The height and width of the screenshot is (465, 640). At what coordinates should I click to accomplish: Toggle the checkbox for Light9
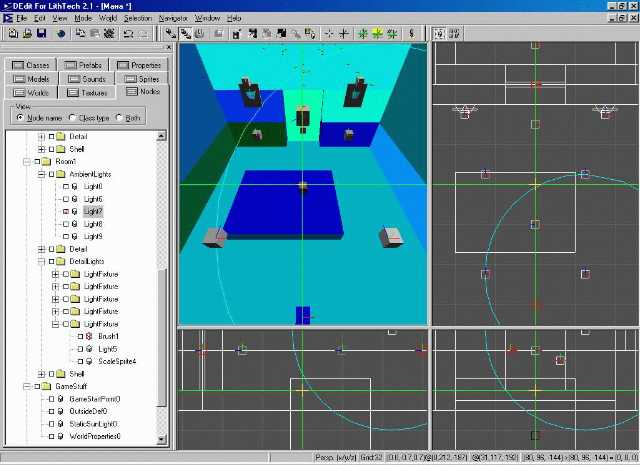pyautogui.click(x=66, y=236)
